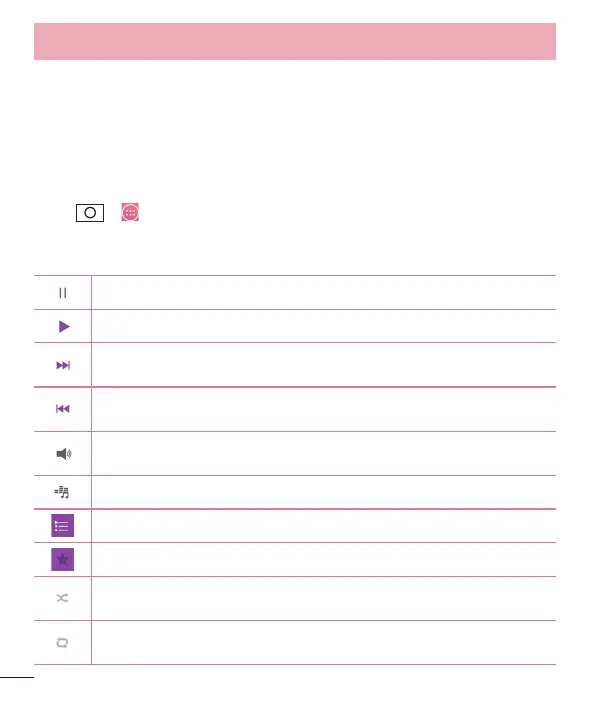This screenshot has height=714, width=595.
Task: Click the home button circle icon
Action: pyautogui.click(x=90, y=213)
